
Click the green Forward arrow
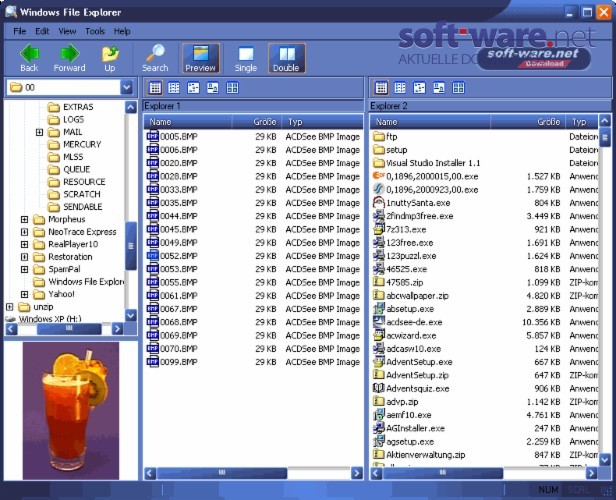(70, 58)
